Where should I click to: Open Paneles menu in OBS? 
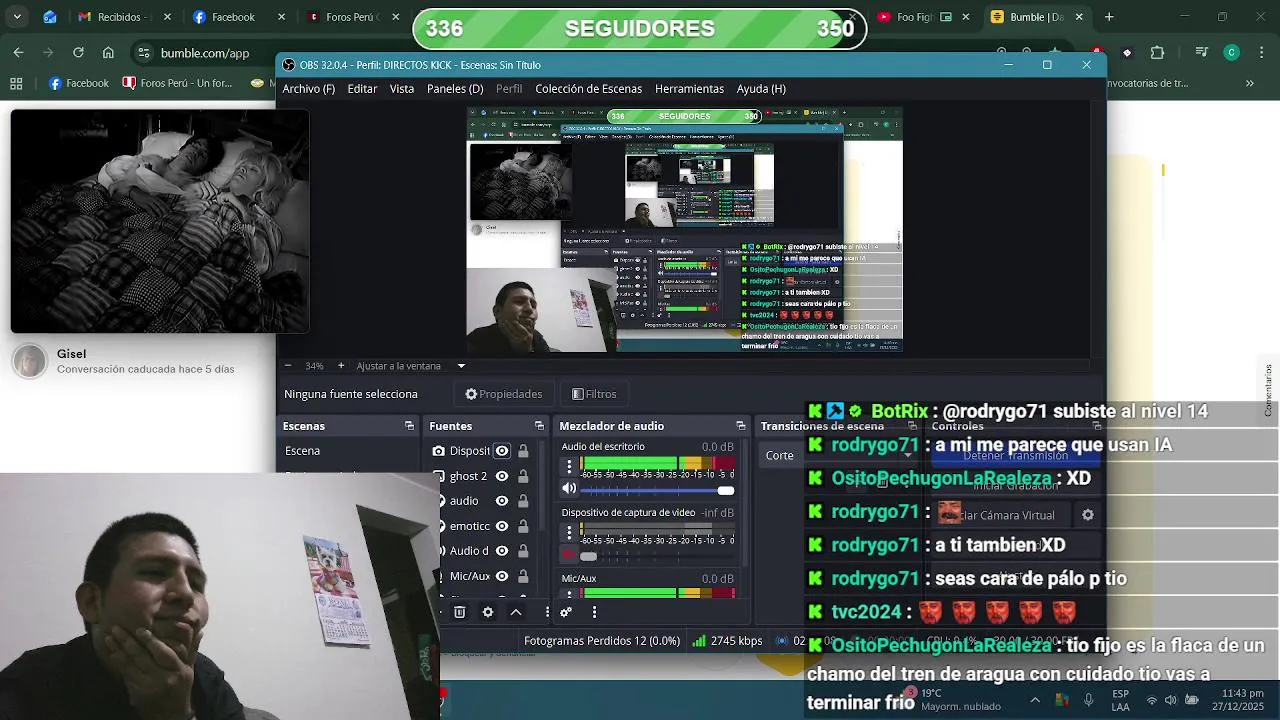point(455,89)
